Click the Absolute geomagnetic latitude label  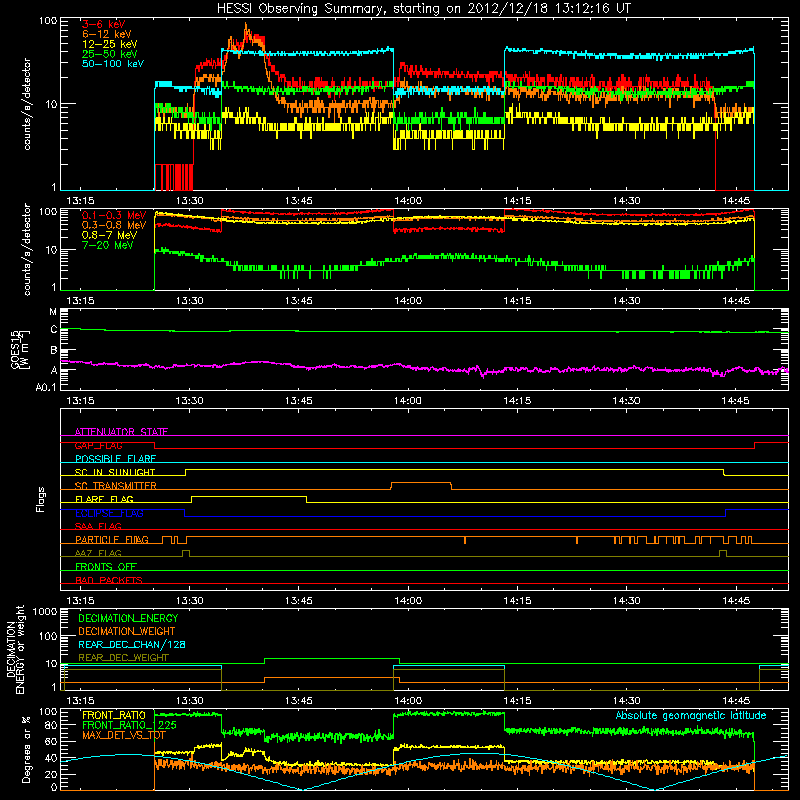[x=691, y=715]
